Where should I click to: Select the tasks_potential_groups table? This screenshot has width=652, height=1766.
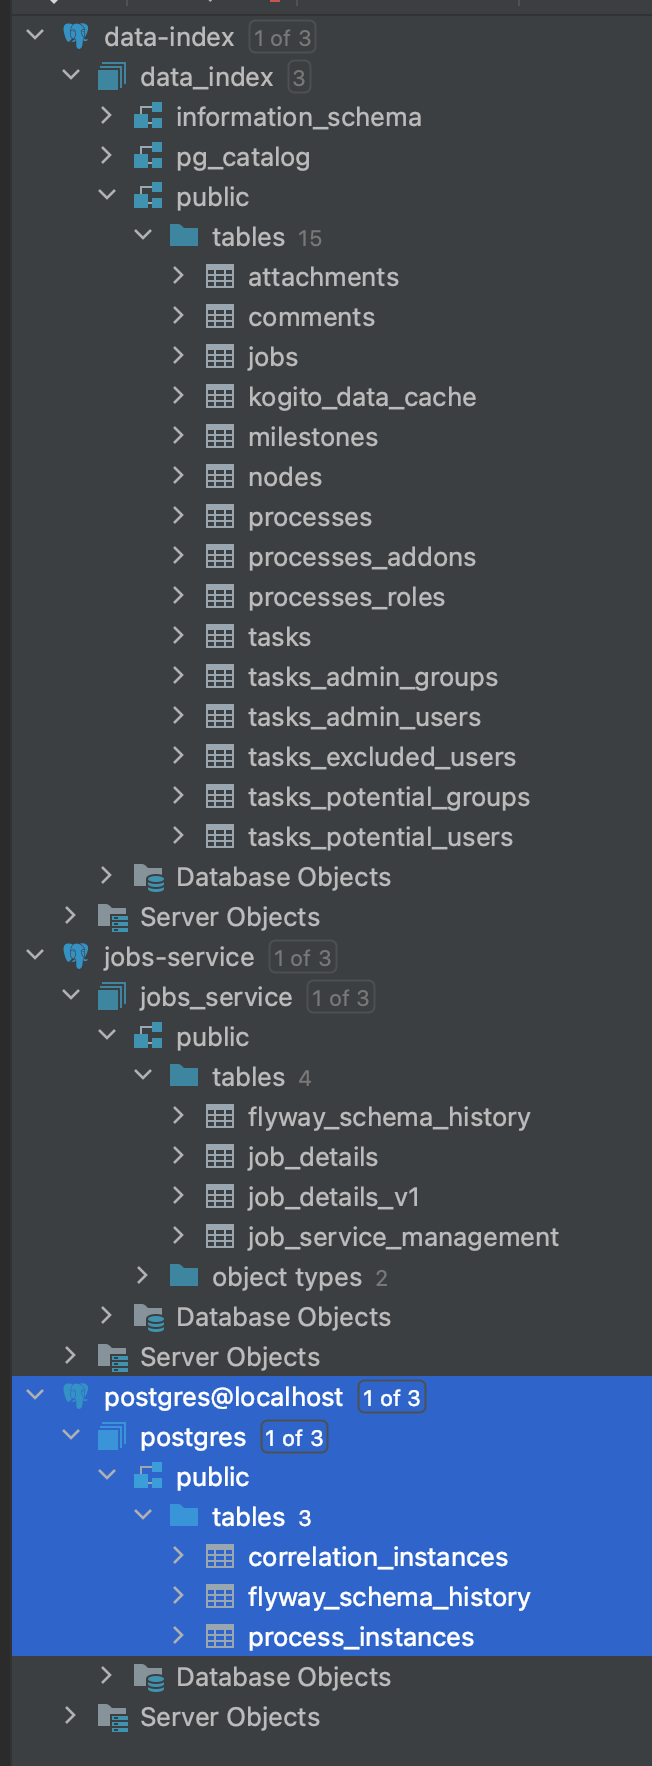point(388,797)
